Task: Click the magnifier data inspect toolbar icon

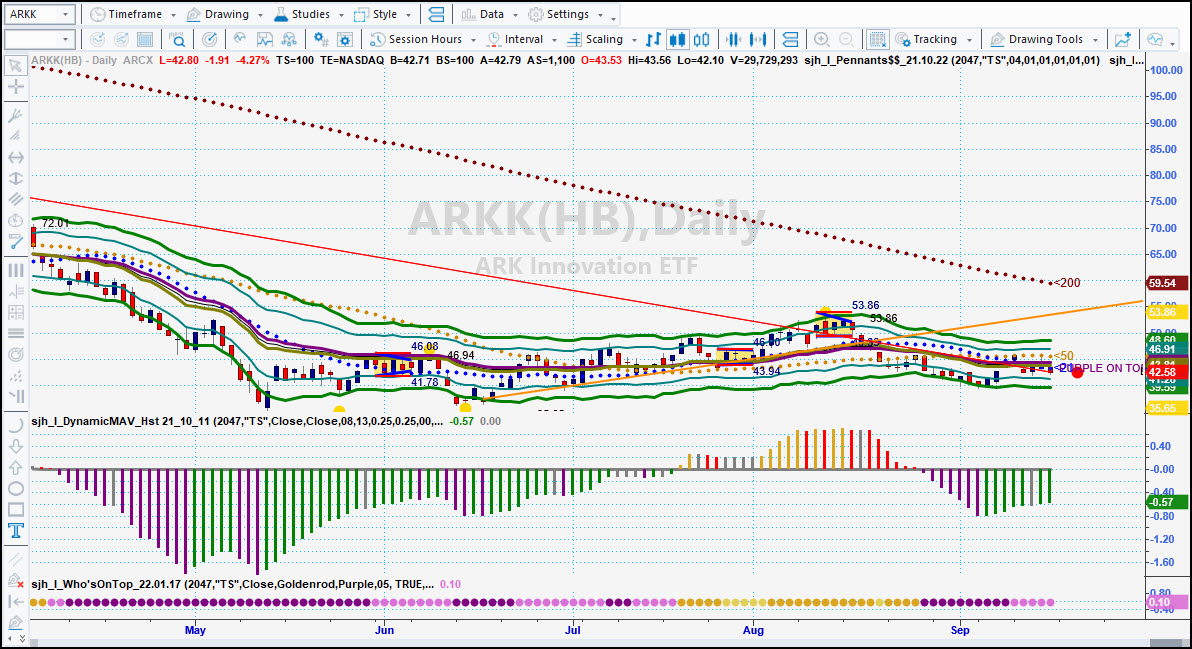Action: pos(177,40)
